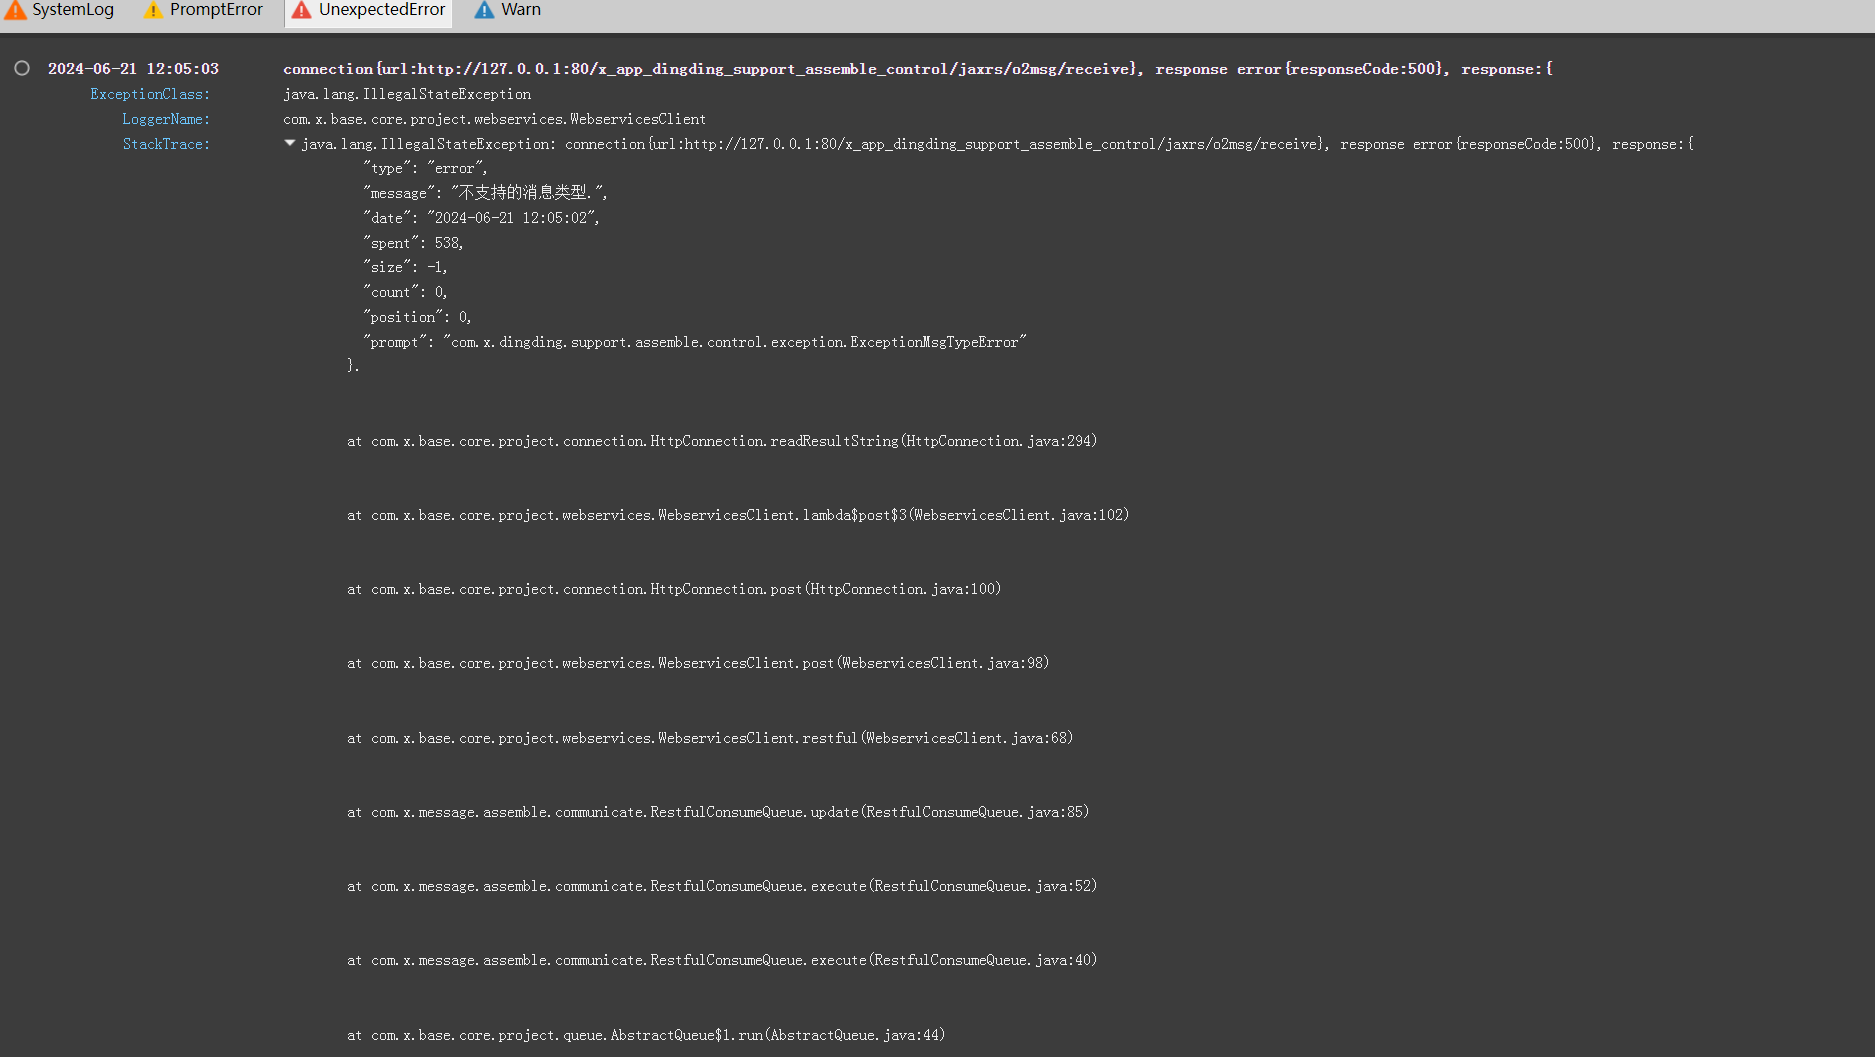Viewport: 1875px width, 1057px height.
Task: Click the "message" line in the response
Action: [485, 193]
